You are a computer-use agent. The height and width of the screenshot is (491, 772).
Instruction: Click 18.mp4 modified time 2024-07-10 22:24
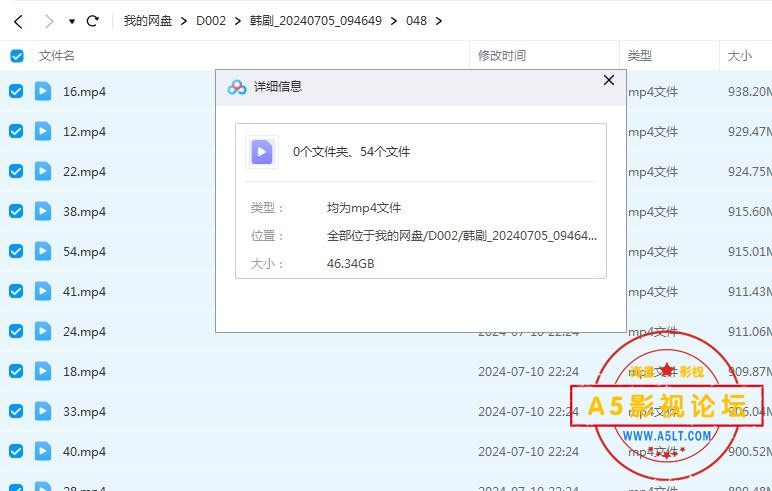(x=528, y=371)
